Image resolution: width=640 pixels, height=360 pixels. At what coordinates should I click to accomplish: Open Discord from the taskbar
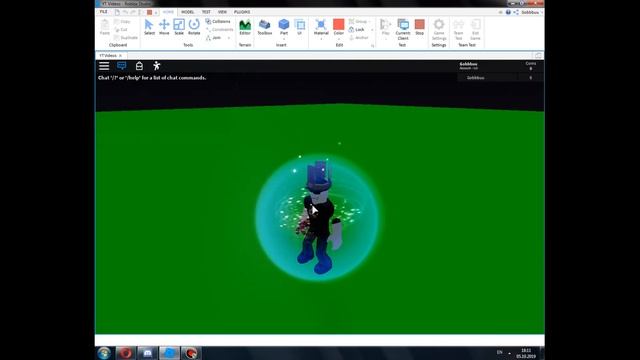point(147,353)
